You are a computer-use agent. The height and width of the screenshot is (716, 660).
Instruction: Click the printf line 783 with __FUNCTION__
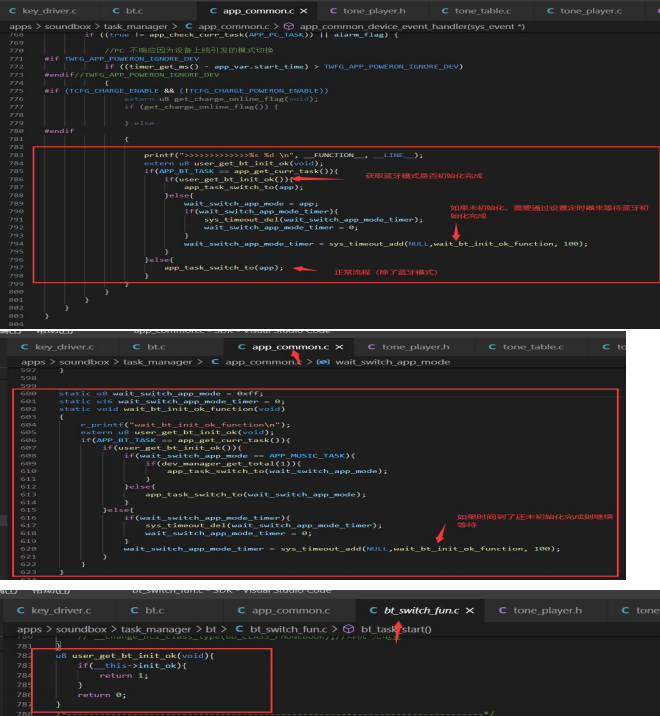pos(283,155)
